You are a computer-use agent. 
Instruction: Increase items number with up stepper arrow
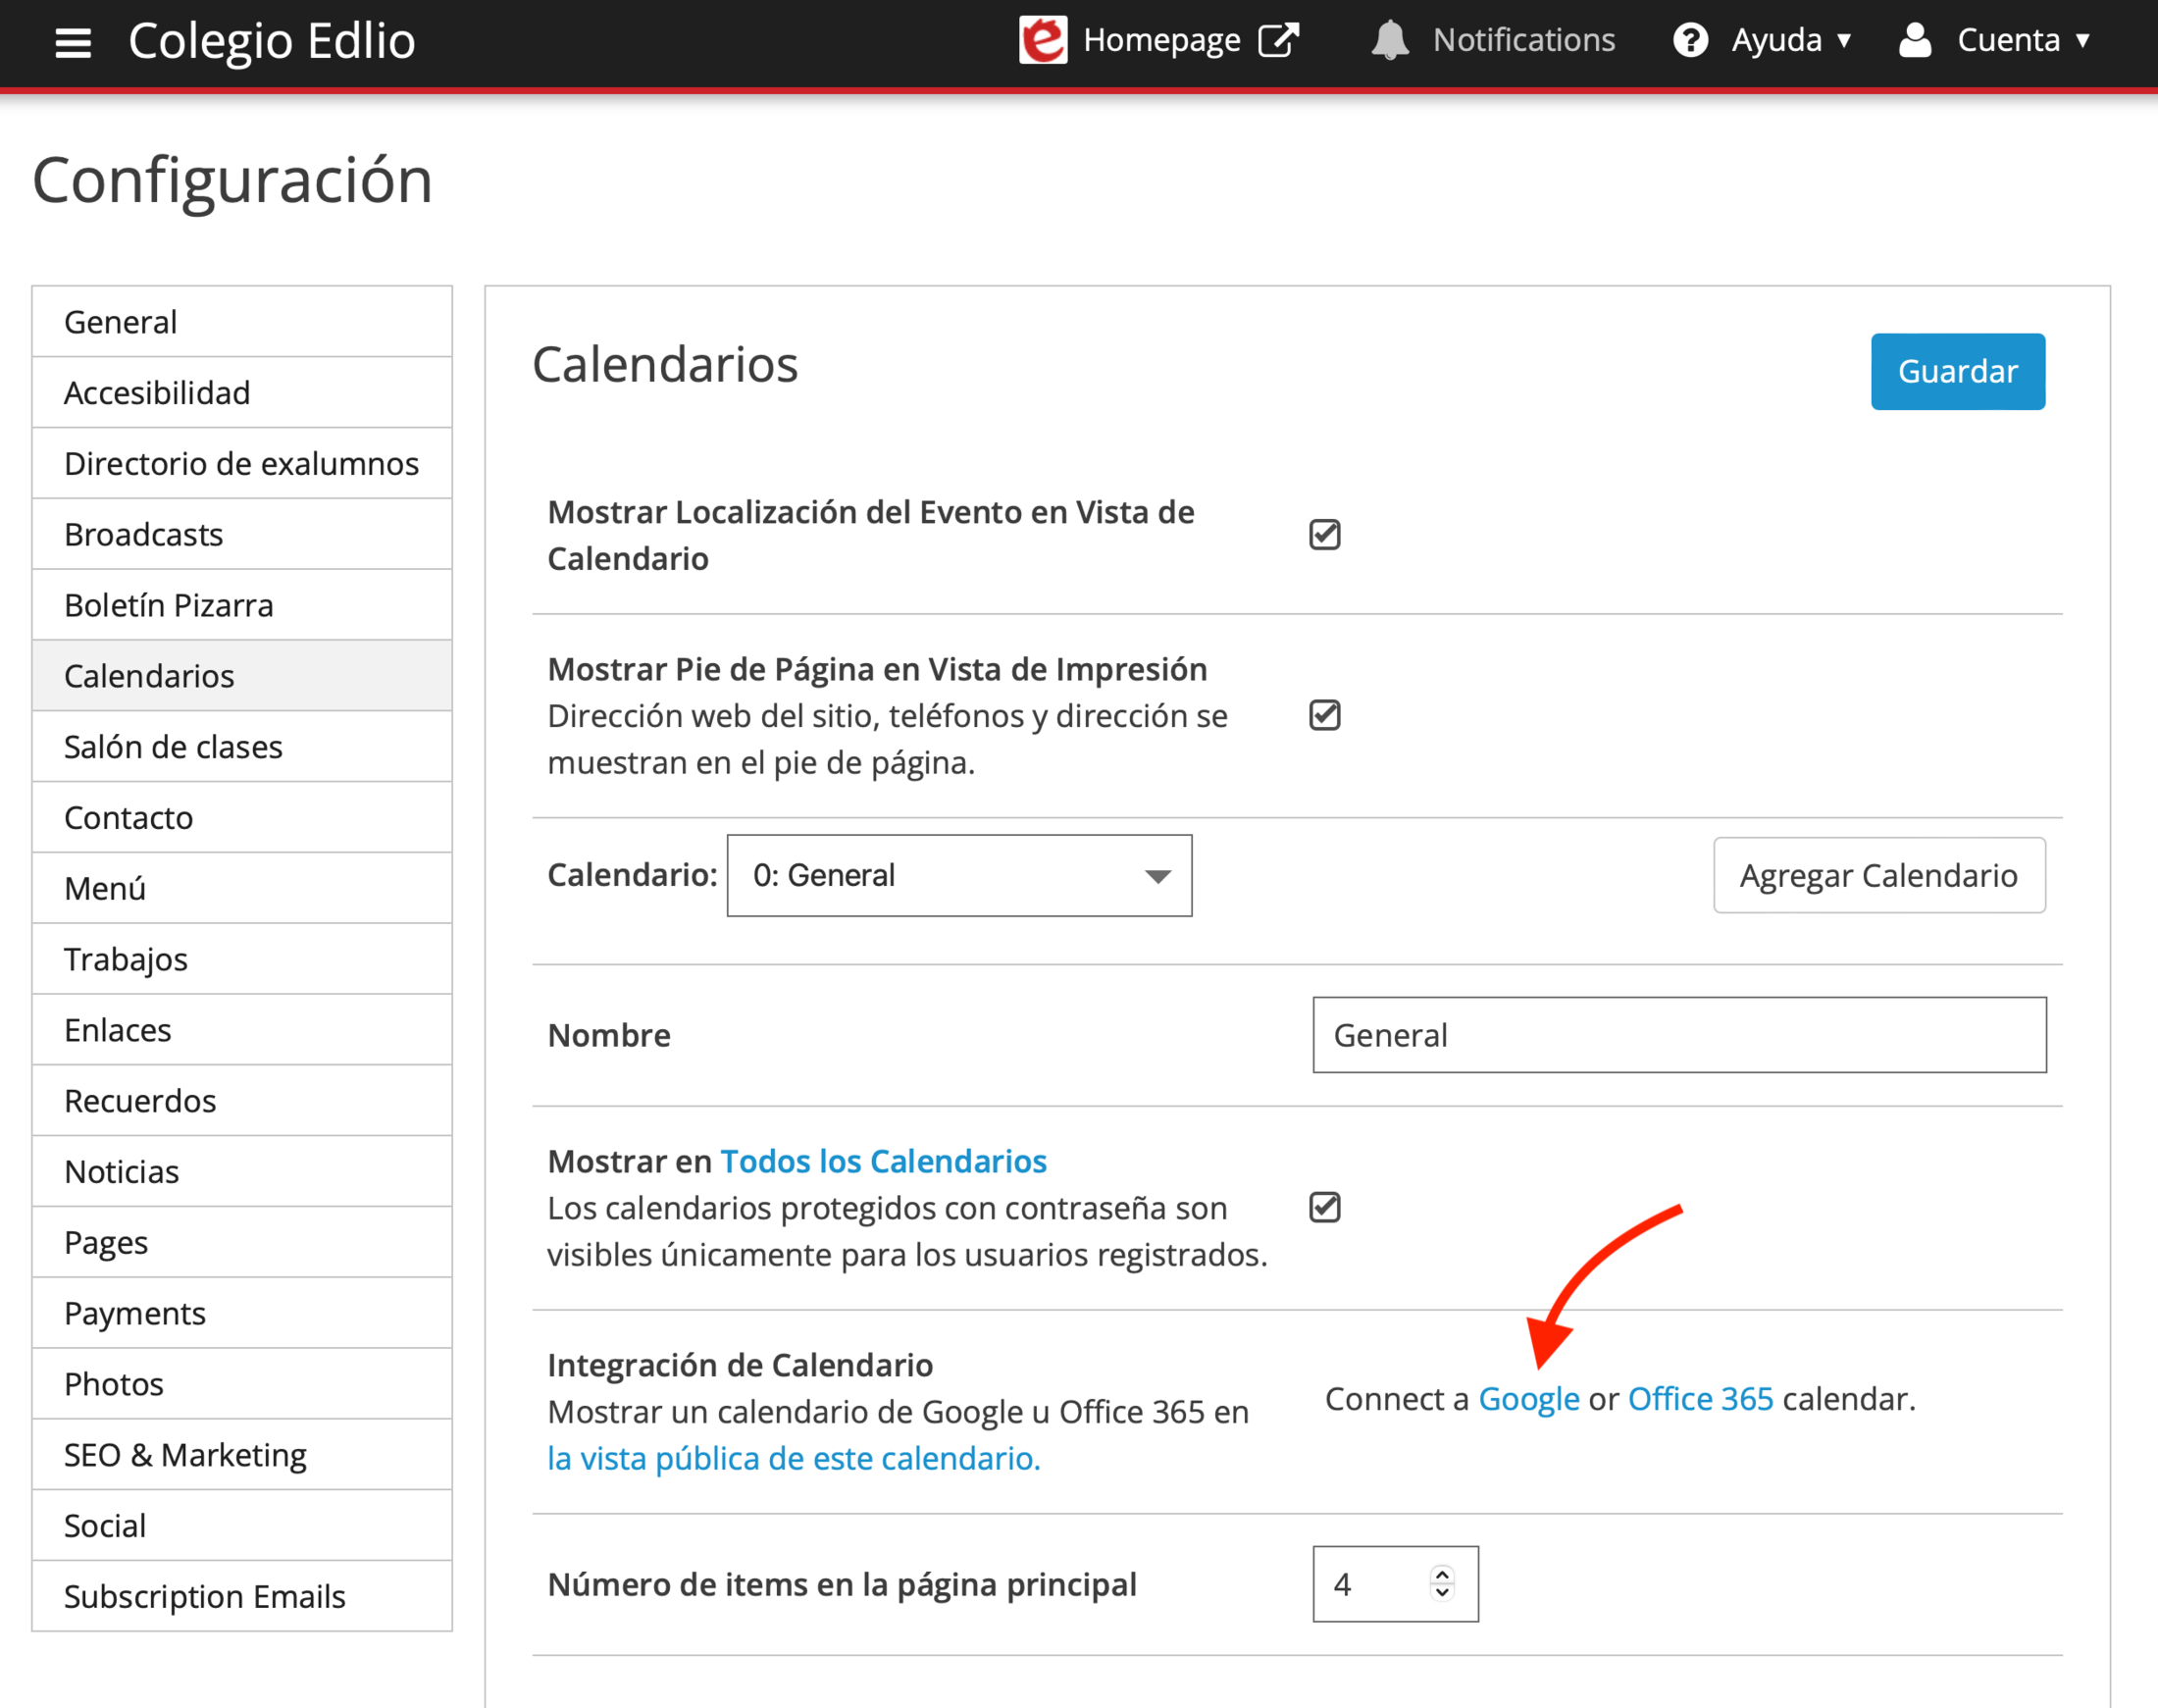[1441, 1574]
